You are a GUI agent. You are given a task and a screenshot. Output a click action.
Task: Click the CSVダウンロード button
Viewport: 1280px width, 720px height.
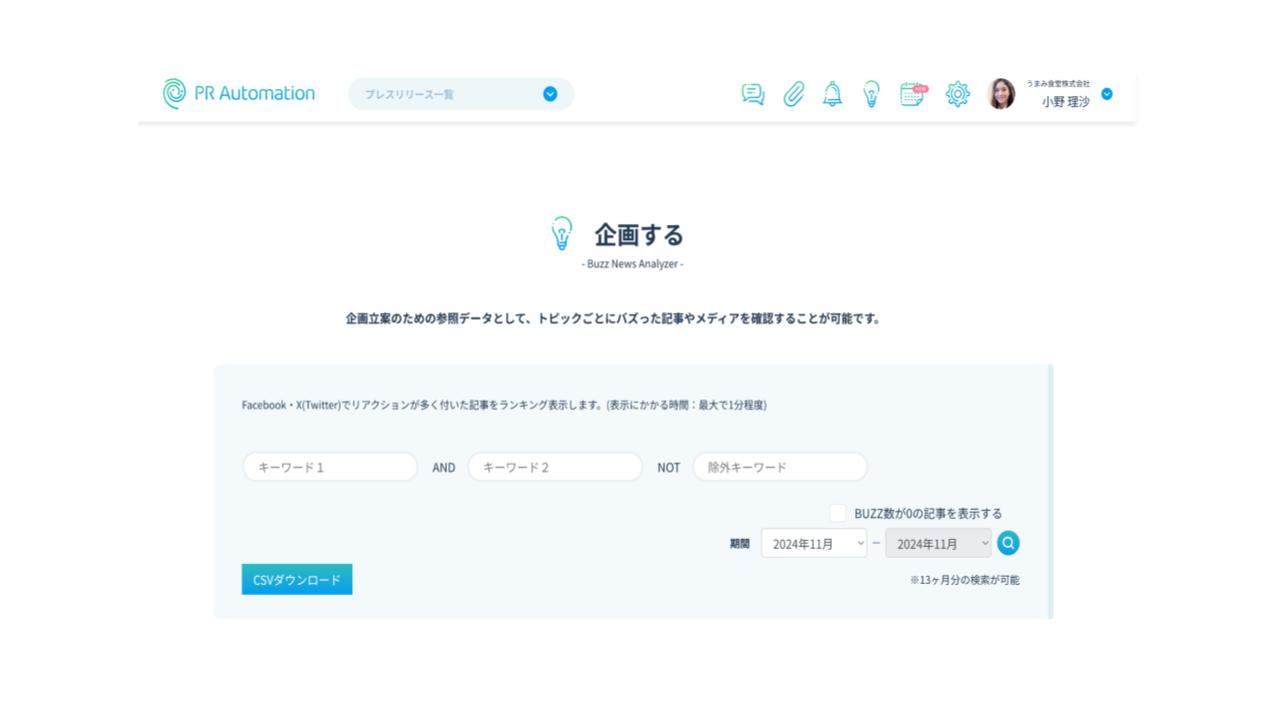pos(297,579)
